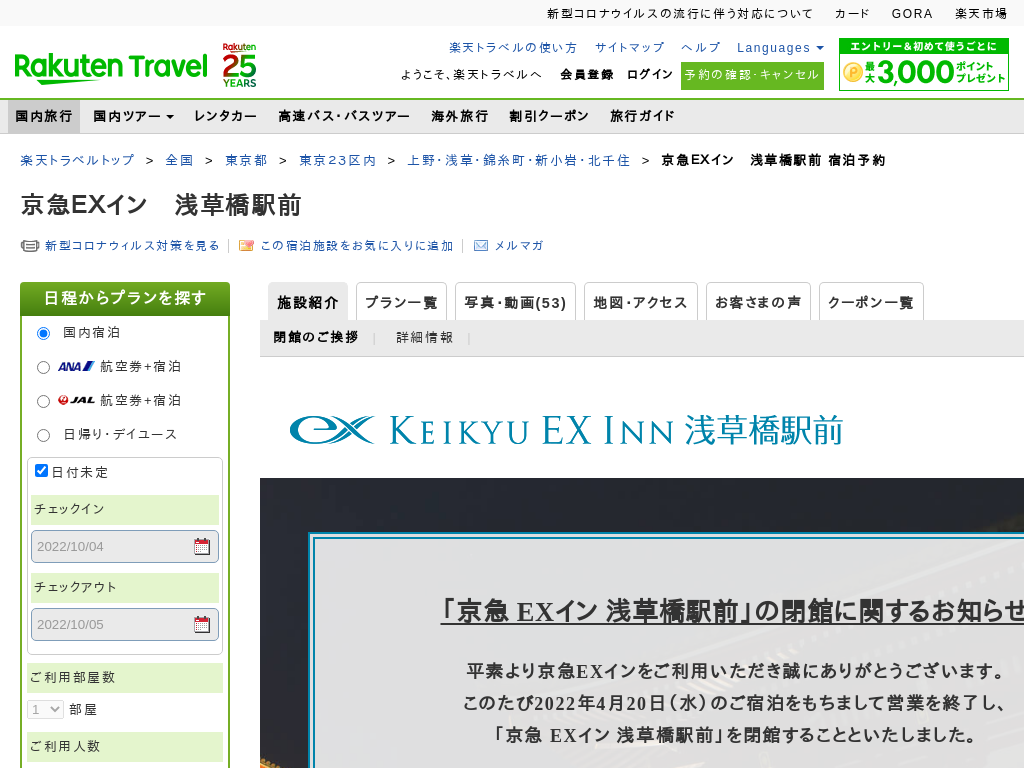The image size is (1024, 768).
Task: Open the 新型コロナウイルスの流行に伴う対応について link
Action: [680, 14]
